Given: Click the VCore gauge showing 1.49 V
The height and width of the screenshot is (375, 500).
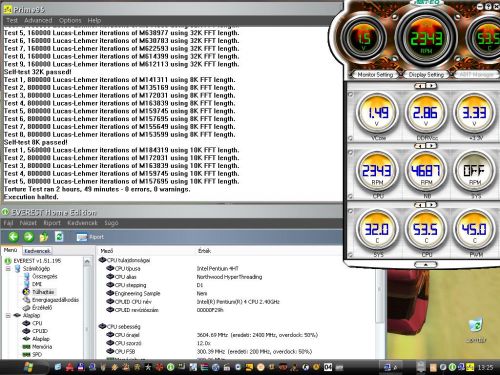Looking at the screenshot, I should tap(377, 113).
